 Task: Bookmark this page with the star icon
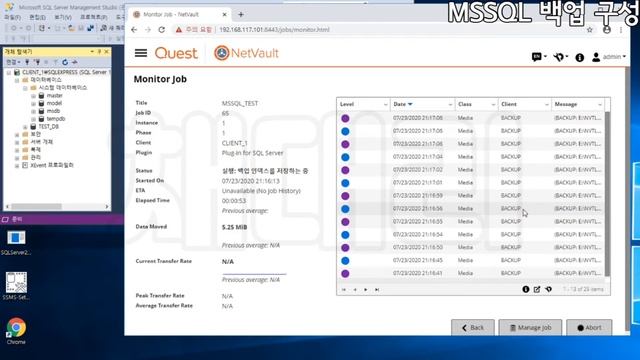[589, 30]
